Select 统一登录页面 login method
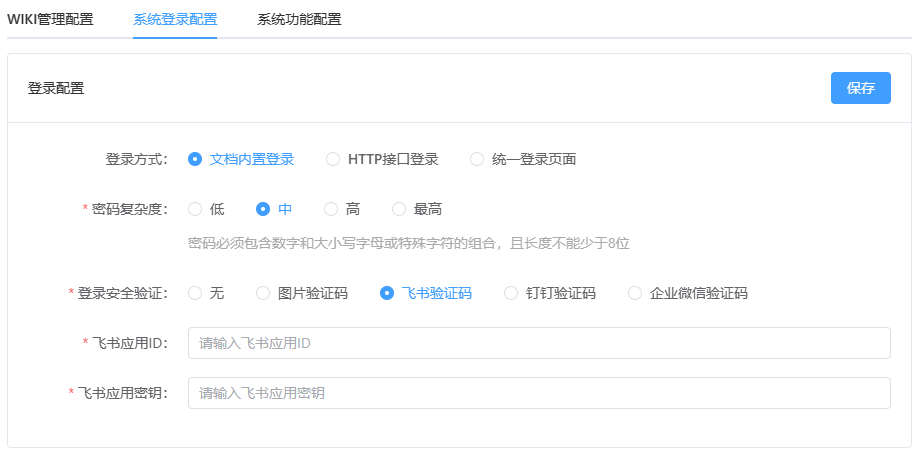The height and width of the screenshot is (453, 919). (x=523, y=159)
